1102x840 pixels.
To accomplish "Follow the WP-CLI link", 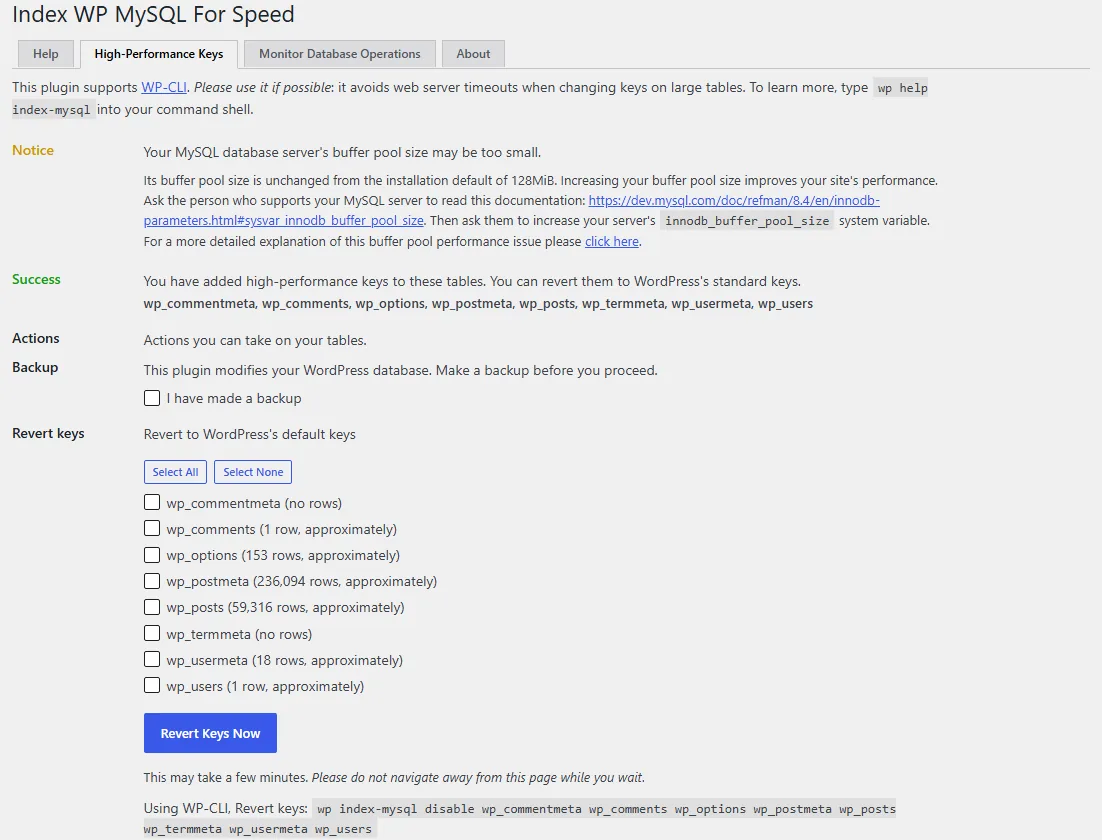I will [164, 87].
